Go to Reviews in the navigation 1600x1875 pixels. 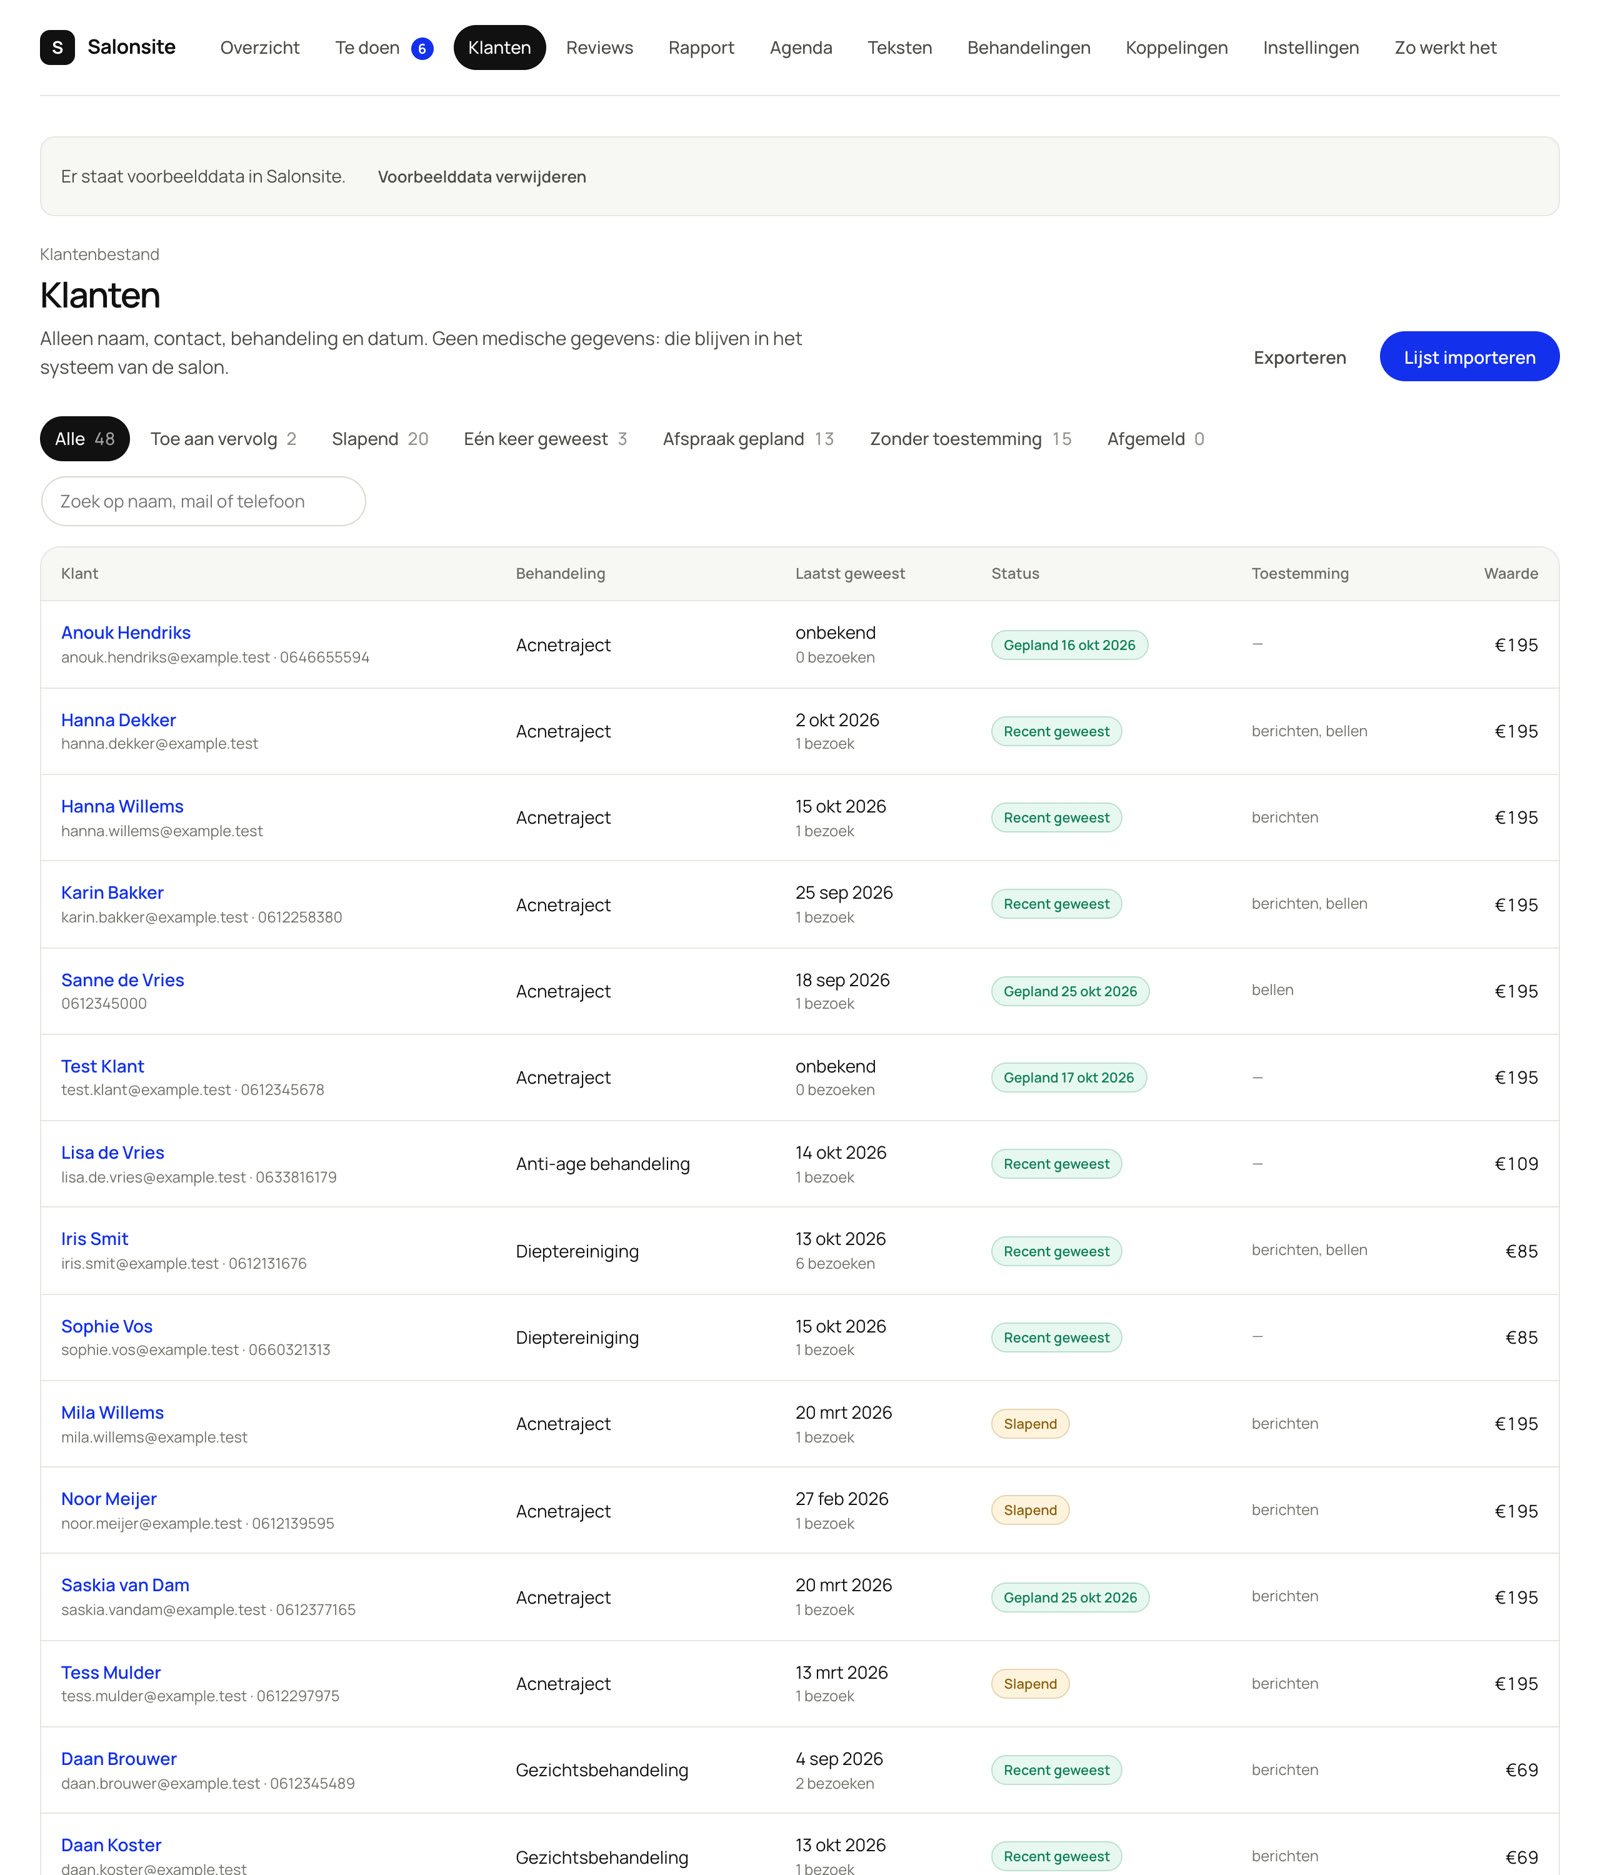click(x=600, y=47)
